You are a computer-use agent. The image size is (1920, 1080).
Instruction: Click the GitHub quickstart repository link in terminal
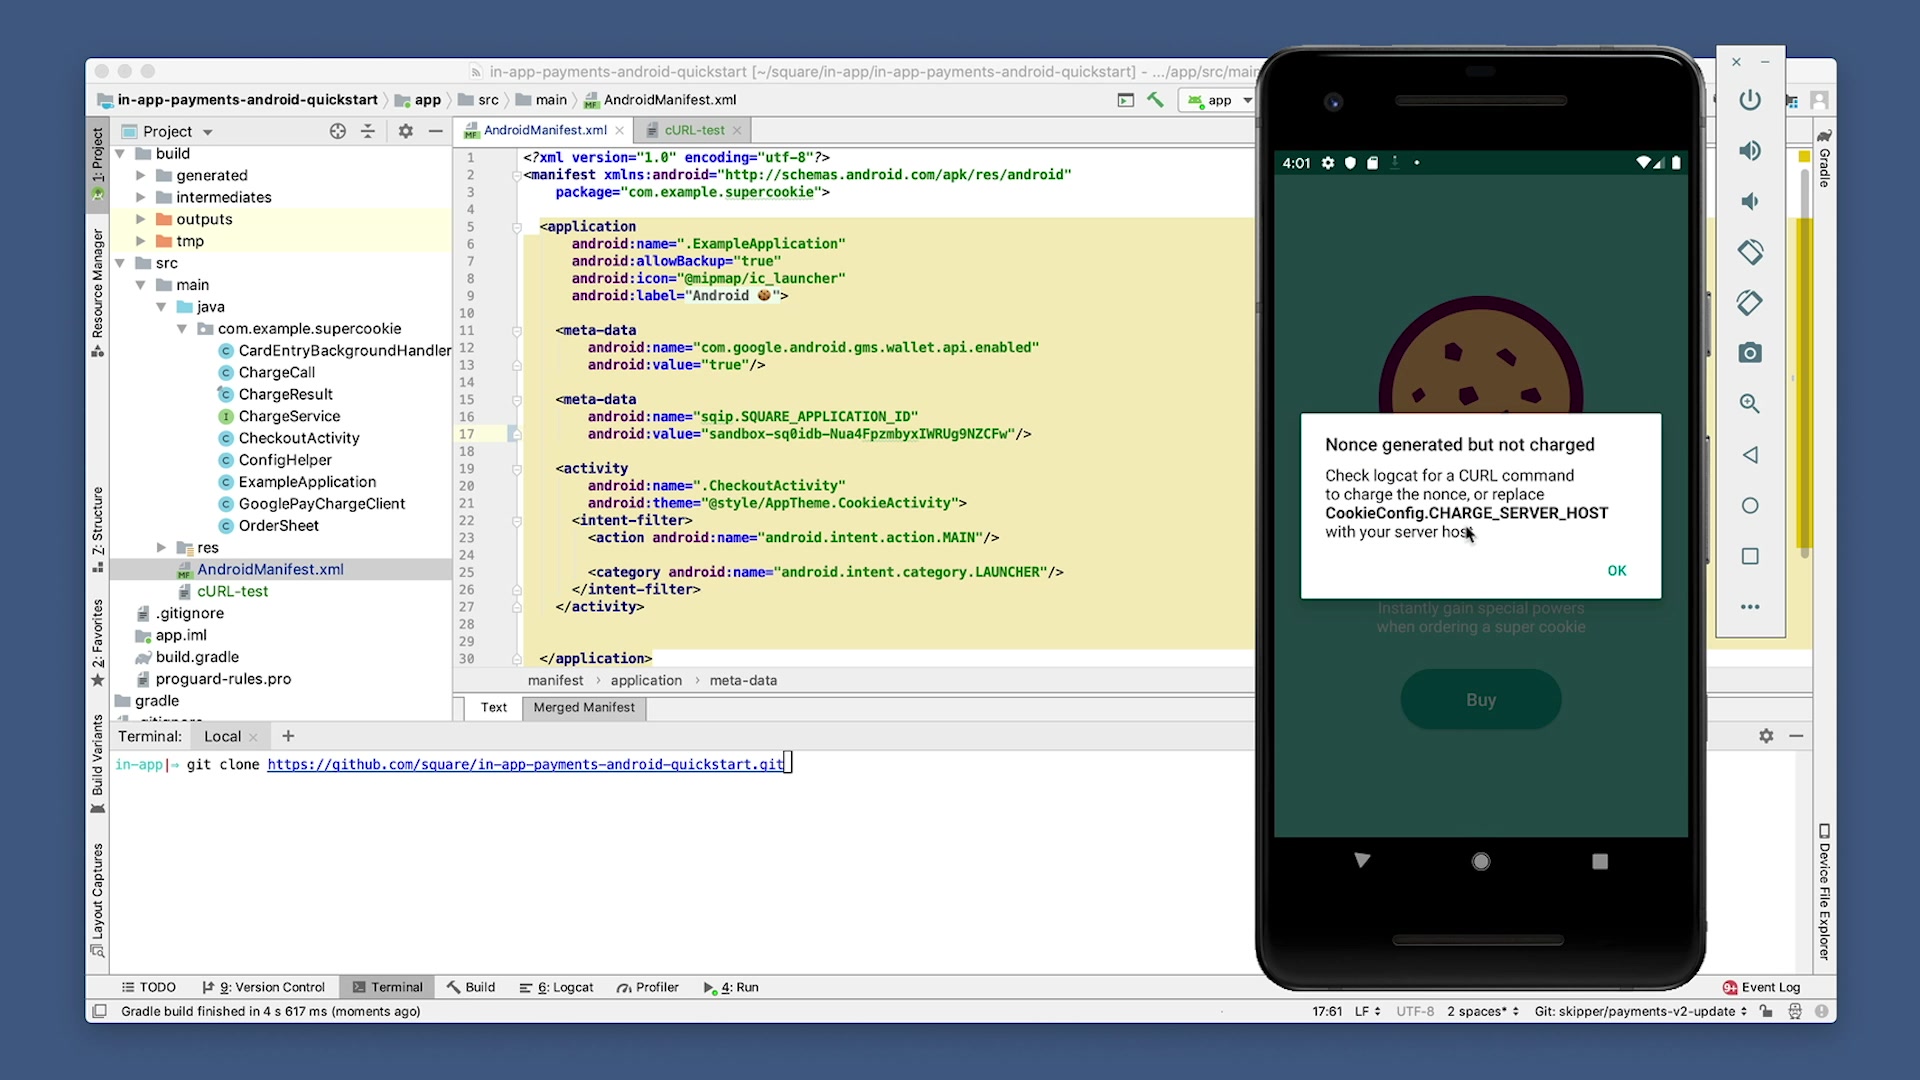525,764
